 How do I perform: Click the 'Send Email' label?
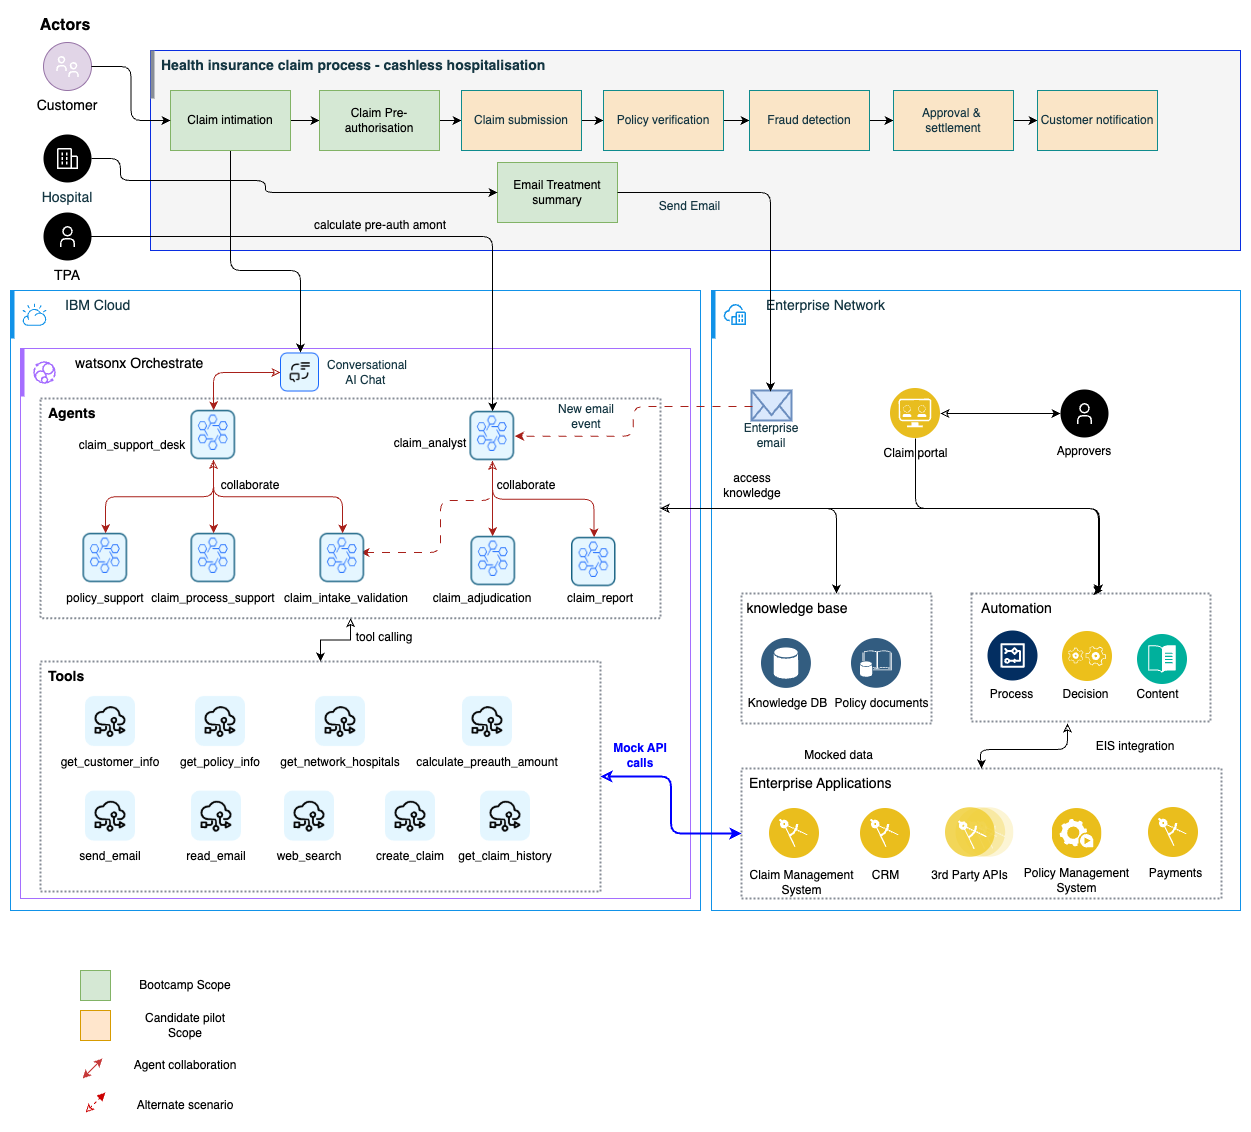(689, 206)
